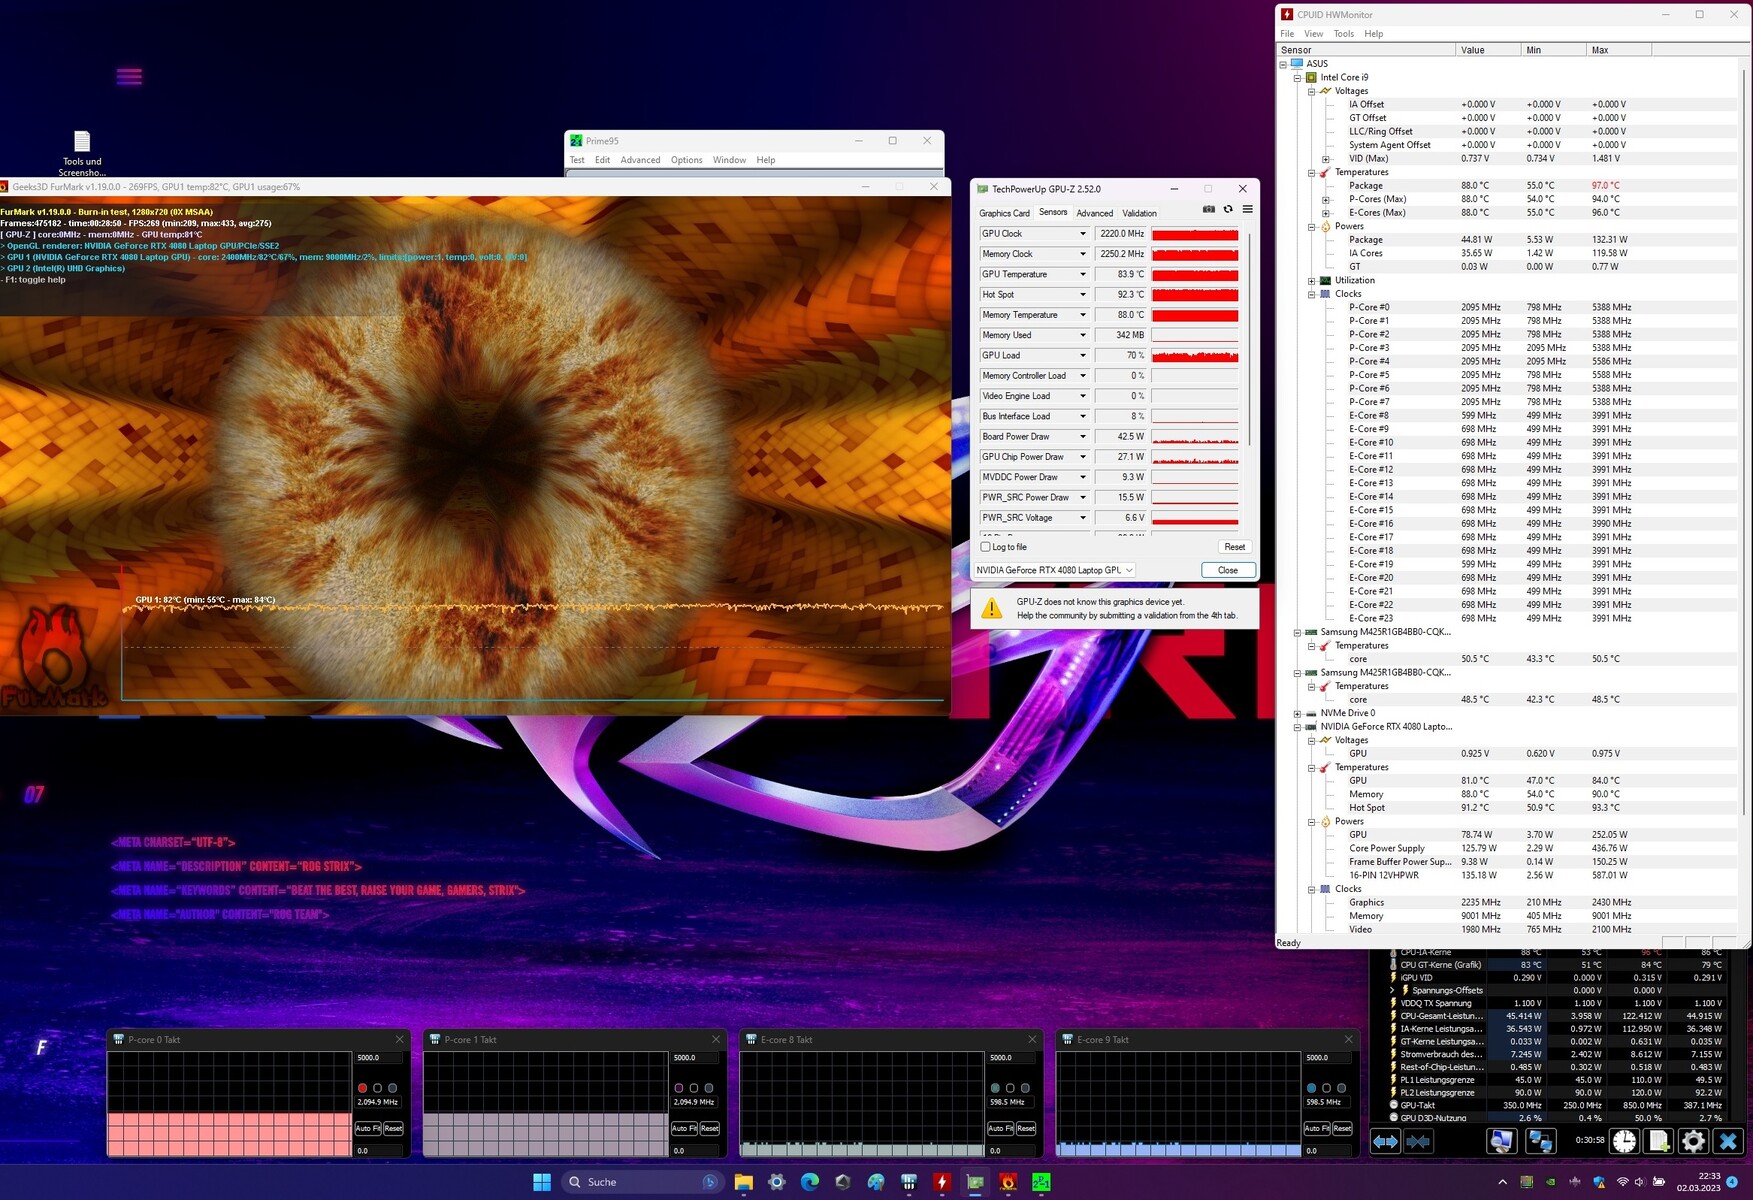
Task: Select middle dot in P-core 1 Takt graph
Action: click(x=694, y=1088)
